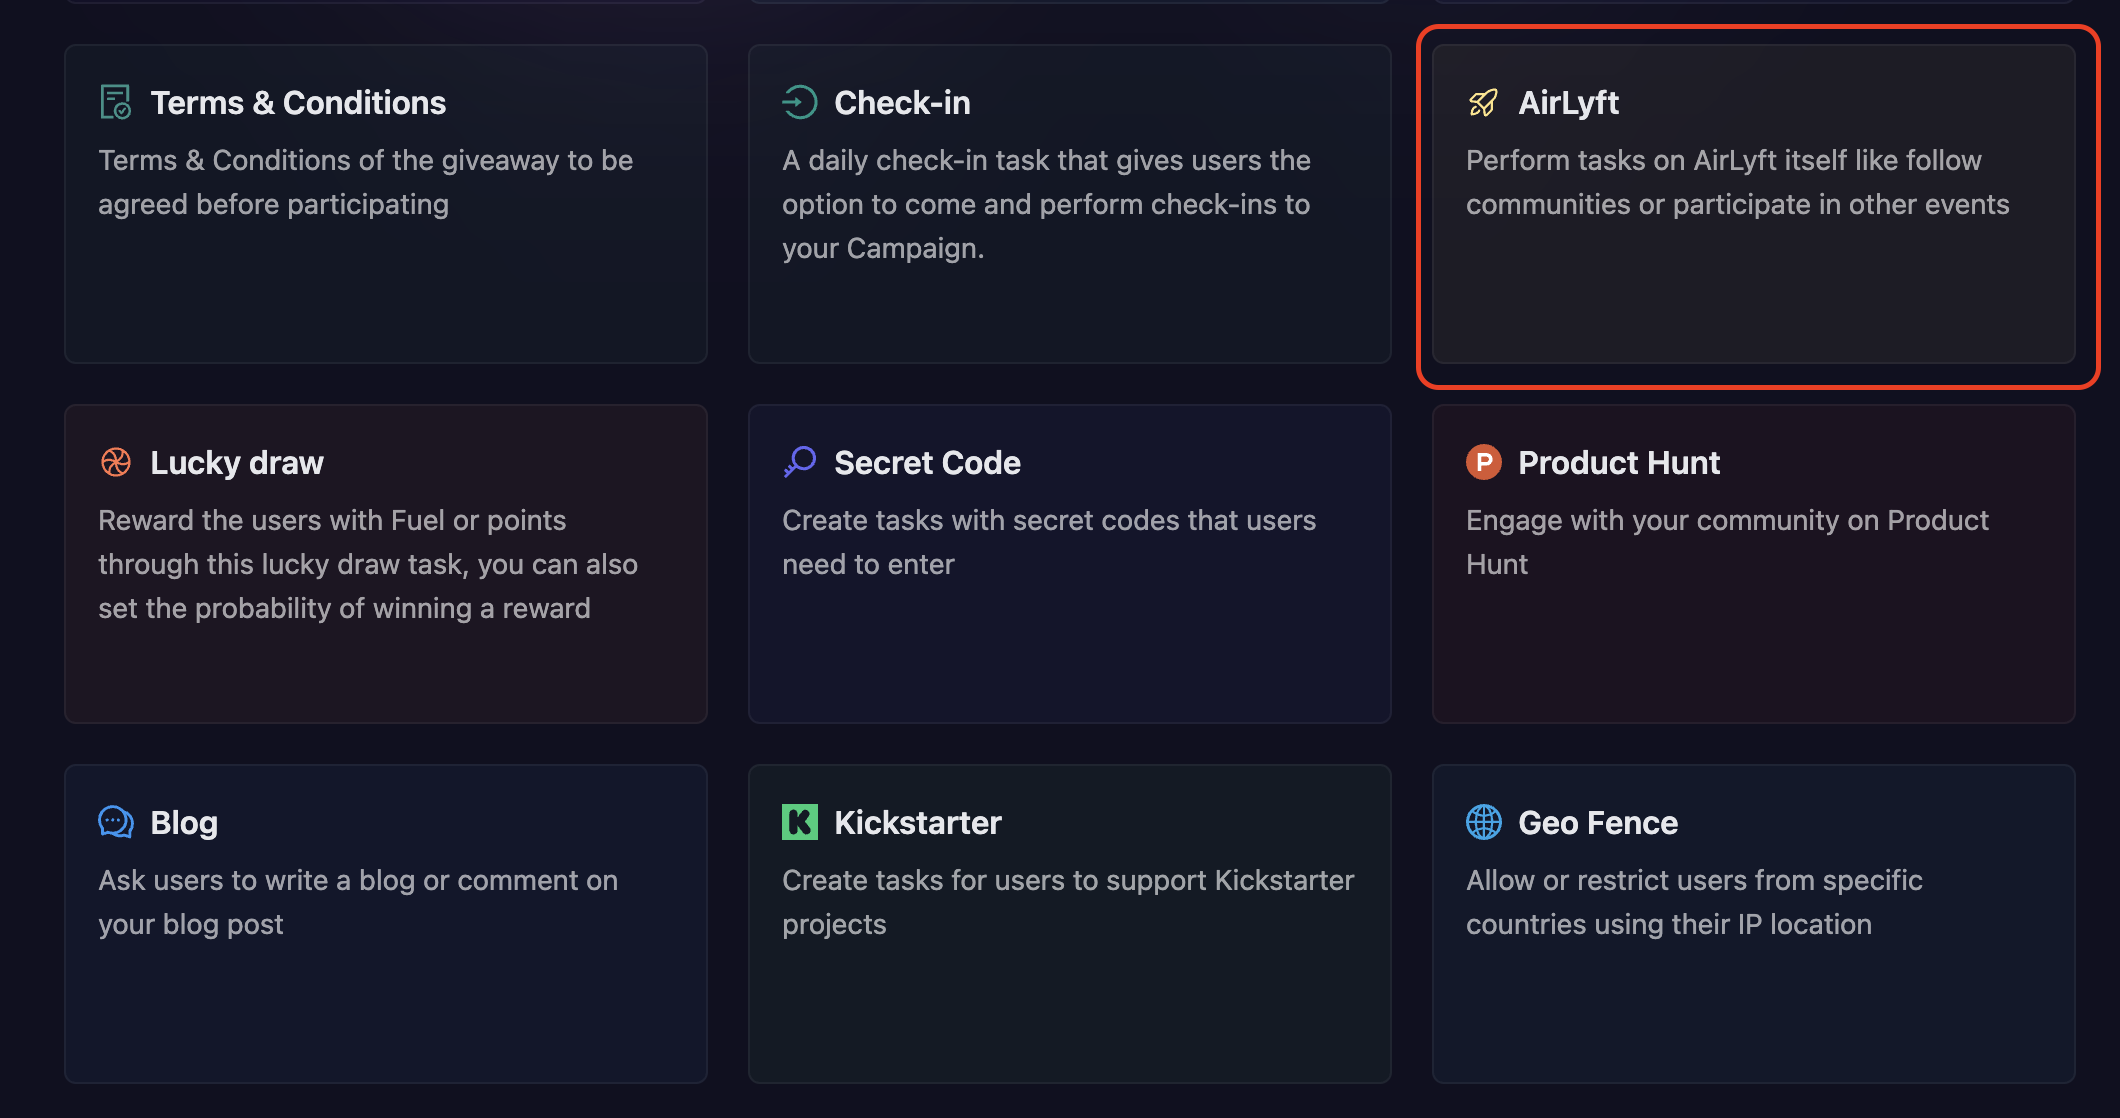Screen dimensions: 2120x1118
Task: Click the Kickstarter 'K' logo icon
Action: click(798, 821)
